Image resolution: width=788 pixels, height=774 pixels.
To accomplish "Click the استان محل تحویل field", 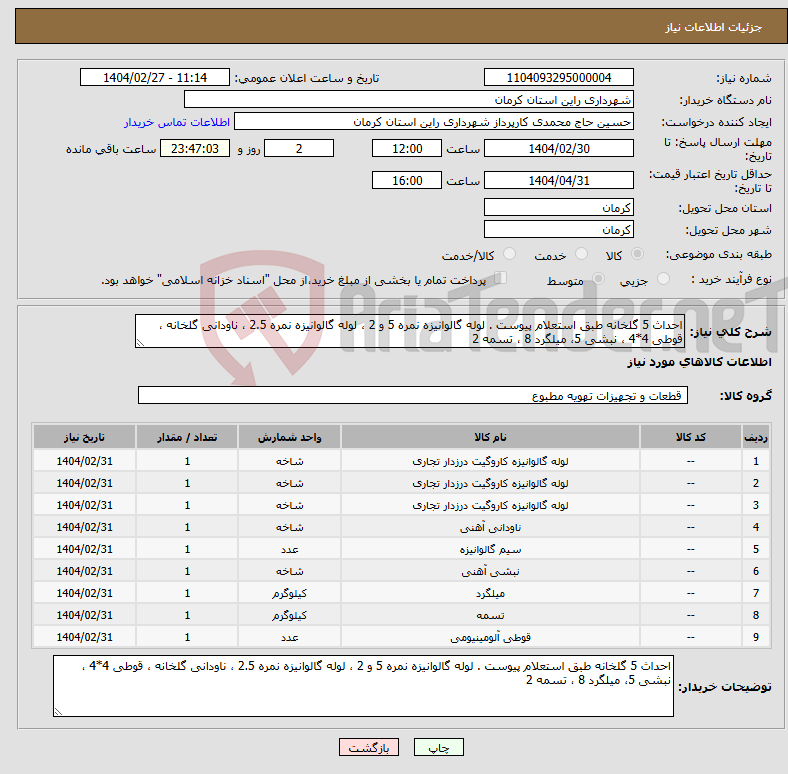I will [558, 208].
